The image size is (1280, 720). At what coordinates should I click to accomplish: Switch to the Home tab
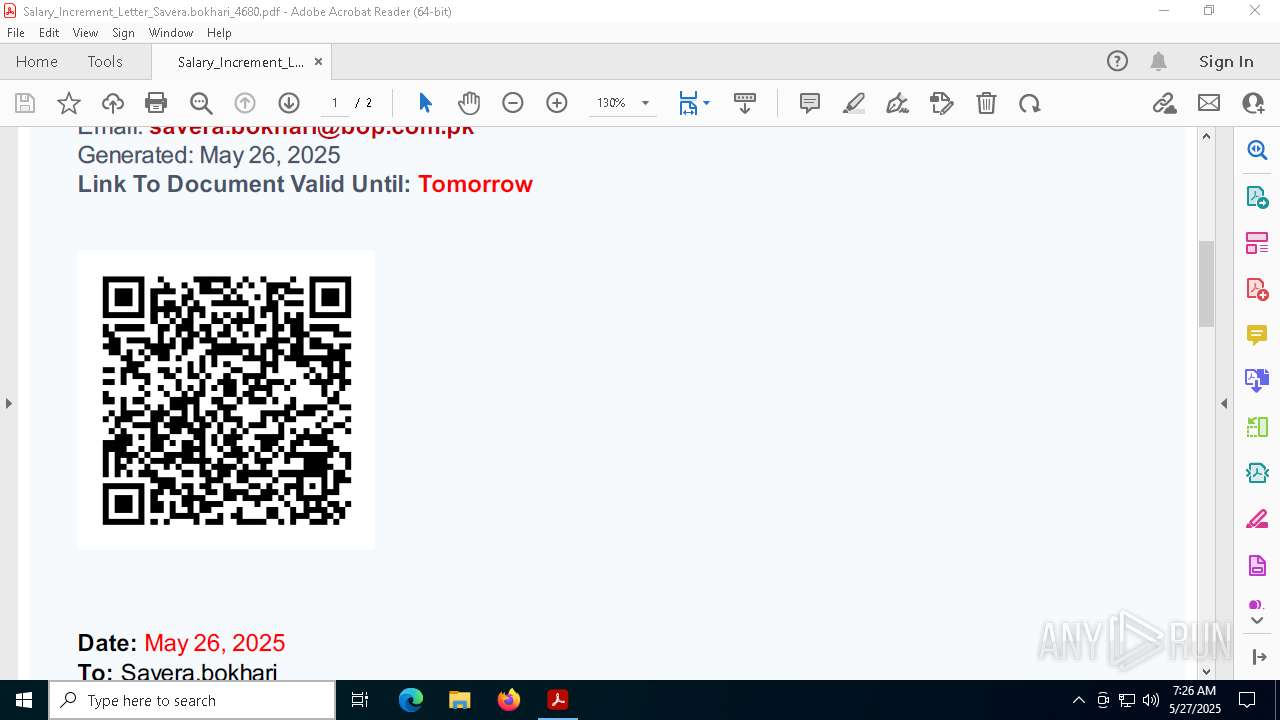37,61
